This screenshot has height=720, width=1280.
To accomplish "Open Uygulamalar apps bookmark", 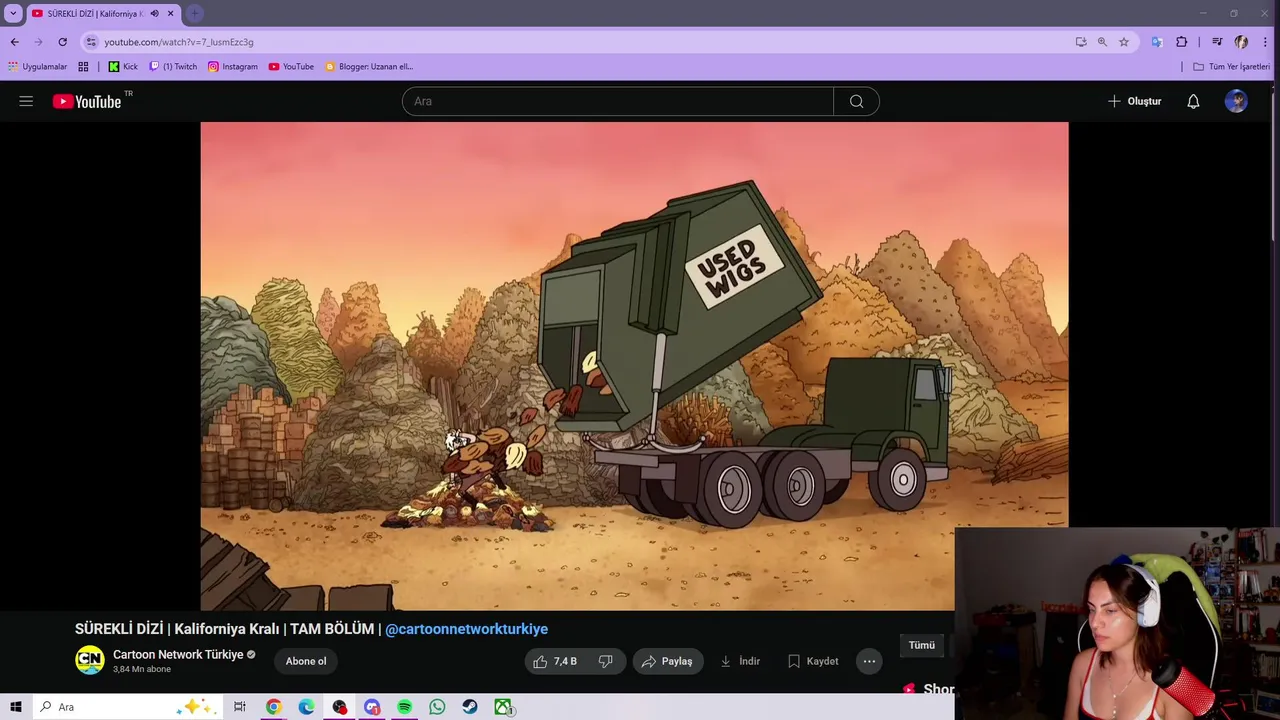I will 38,66.
